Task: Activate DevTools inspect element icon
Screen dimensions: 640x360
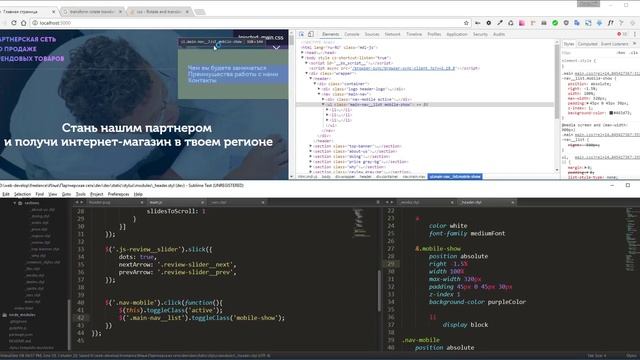Action: point(302,34)
